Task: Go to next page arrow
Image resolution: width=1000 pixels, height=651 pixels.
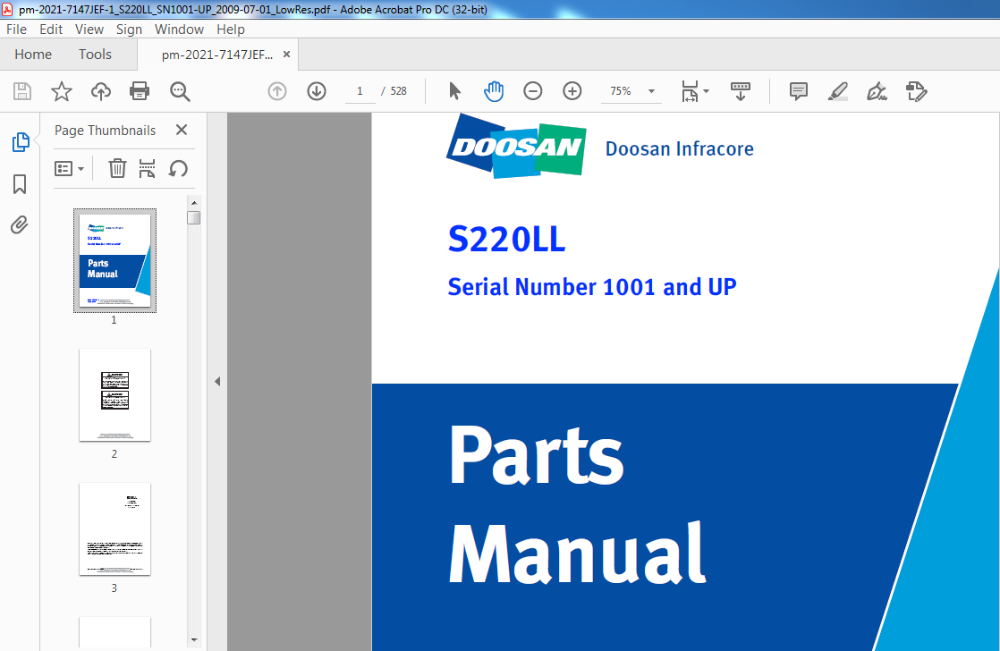Action: coord(317,91)
